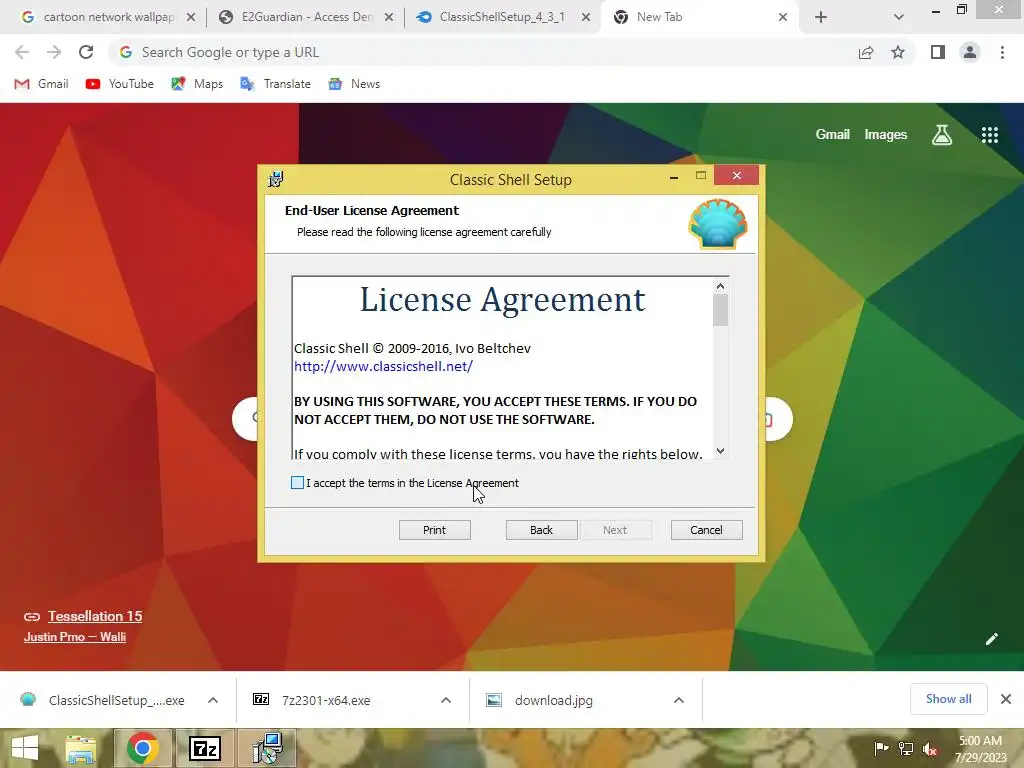This screenshot has width=1024, height=768.
Task: Accept the License Agreement terms checkbox
Action: click(297, 483)
